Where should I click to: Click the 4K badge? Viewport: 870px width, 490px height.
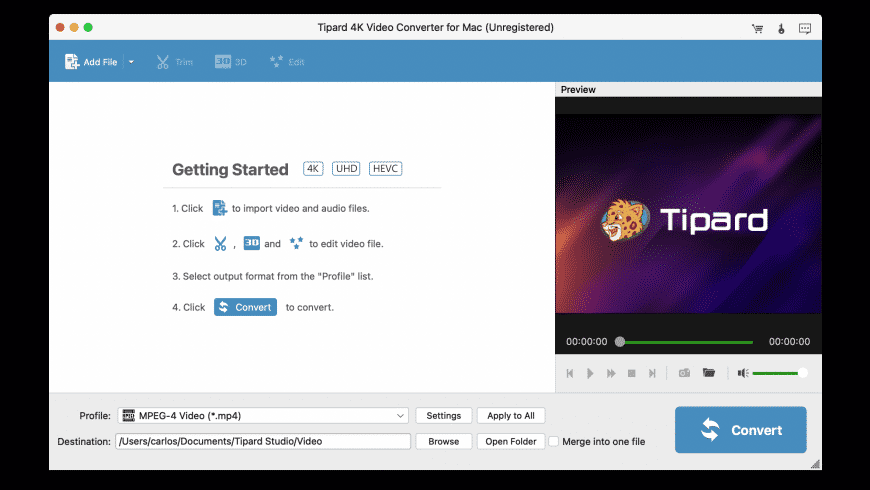[313, 169]
